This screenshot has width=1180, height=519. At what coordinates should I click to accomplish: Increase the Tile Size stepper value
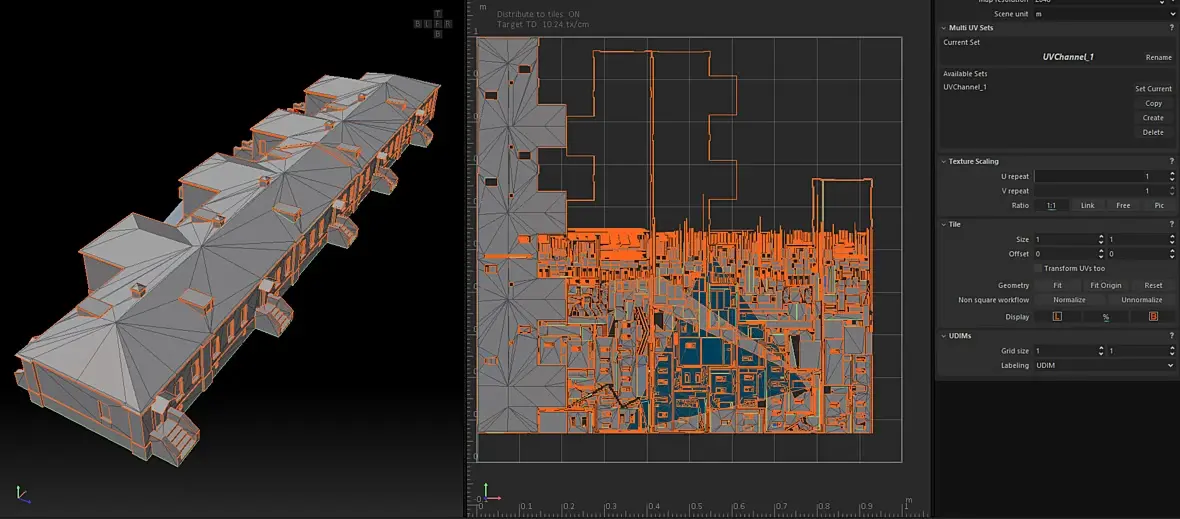(1101, 236)
